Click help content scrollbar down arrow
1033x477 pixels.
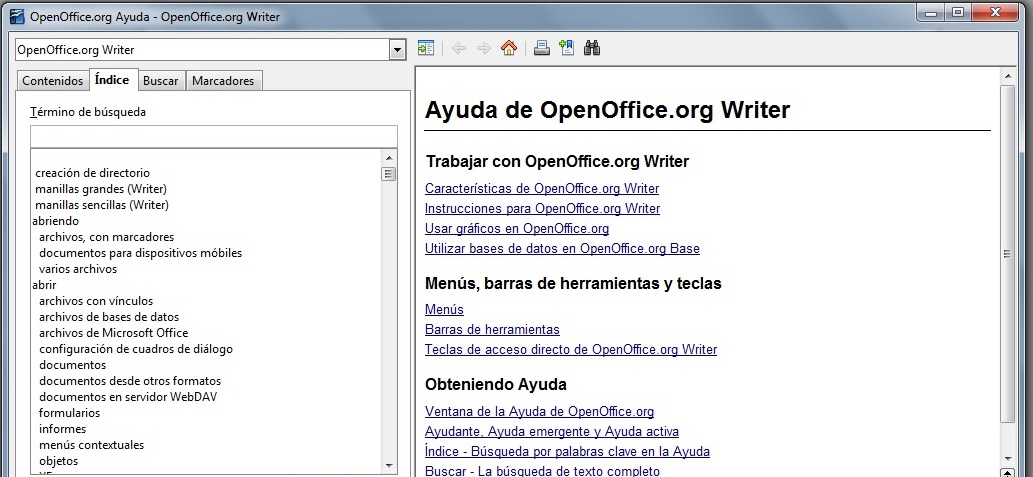click(x=1007, y=457)
